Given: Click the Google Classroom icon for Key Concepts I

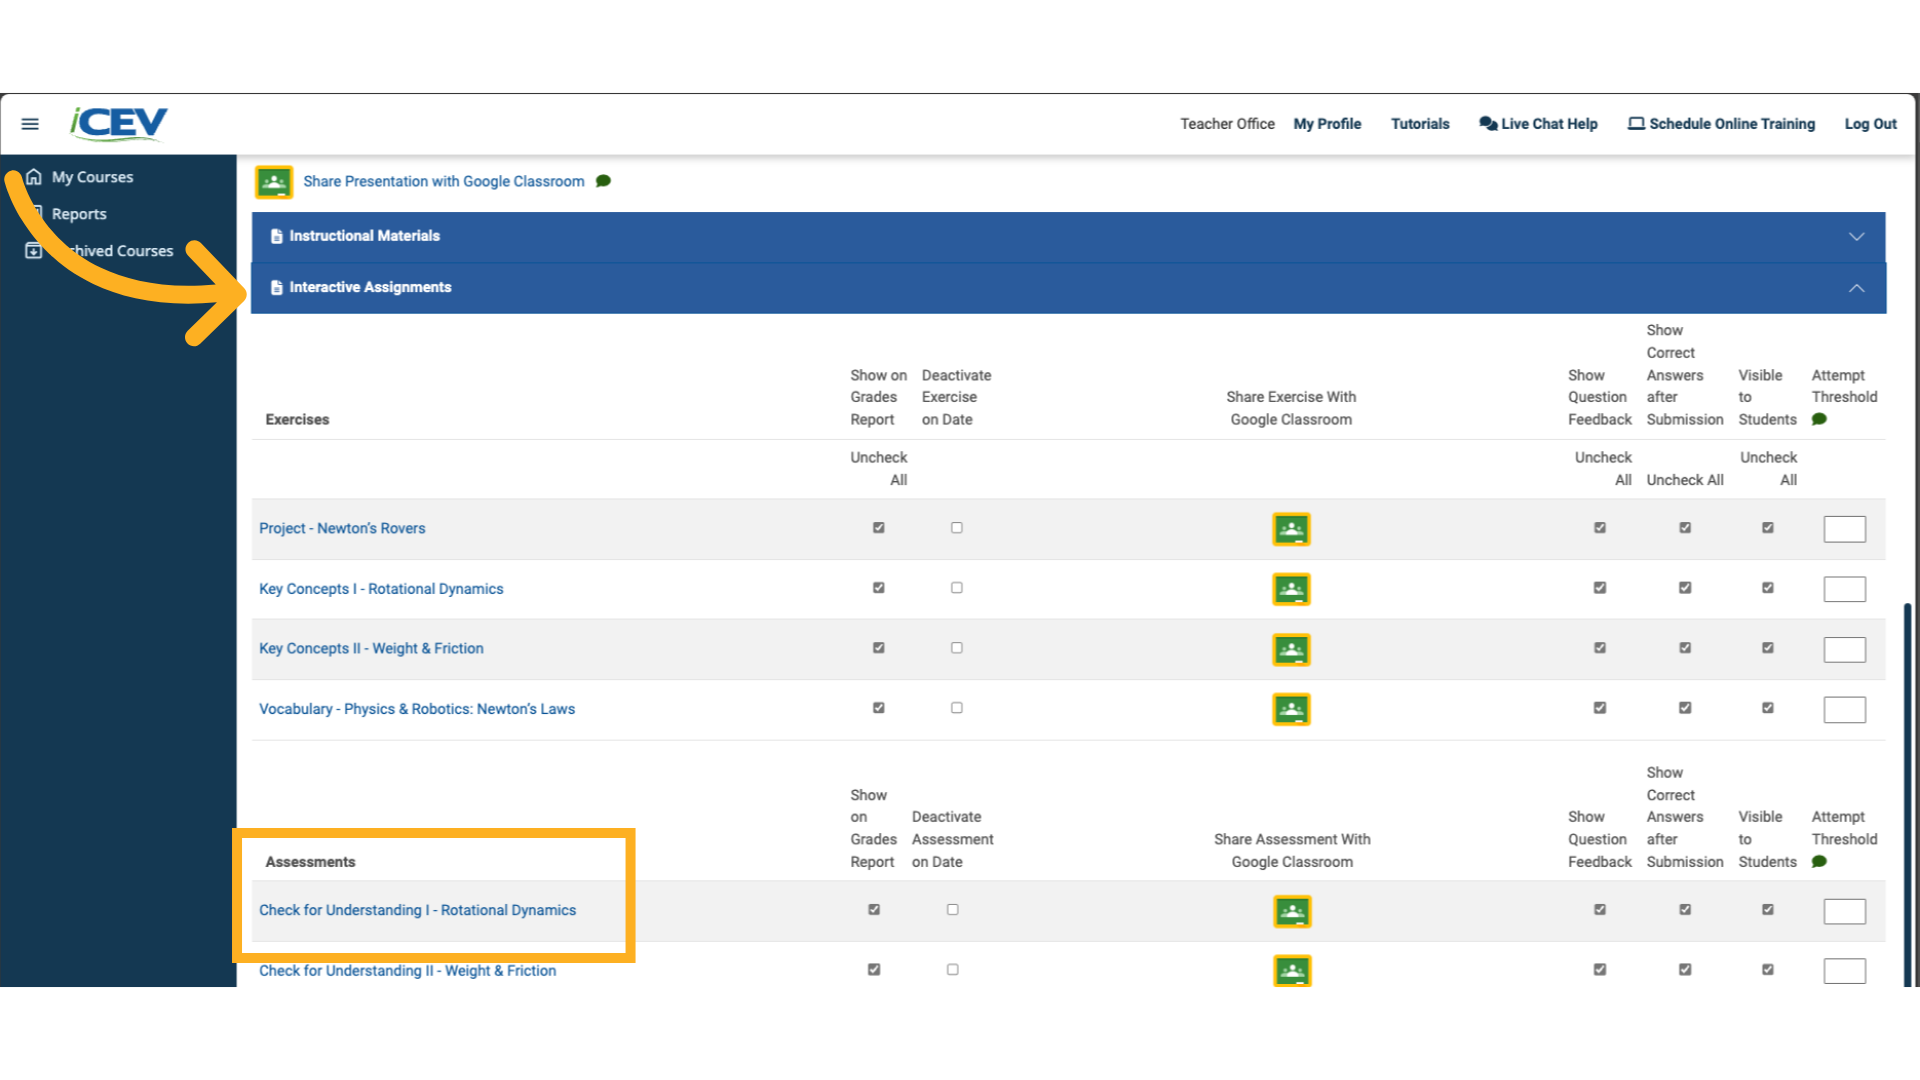Looking at the screenshot, I should pos(1291,589).
